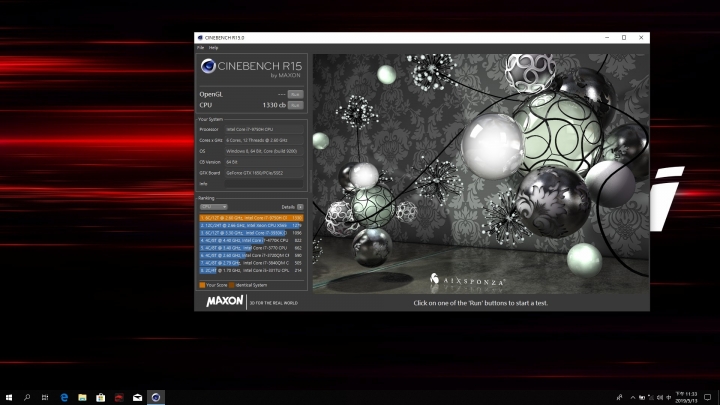Open the File menu
Viewport: 720px width, 405px height.
[x=200, y=48]
